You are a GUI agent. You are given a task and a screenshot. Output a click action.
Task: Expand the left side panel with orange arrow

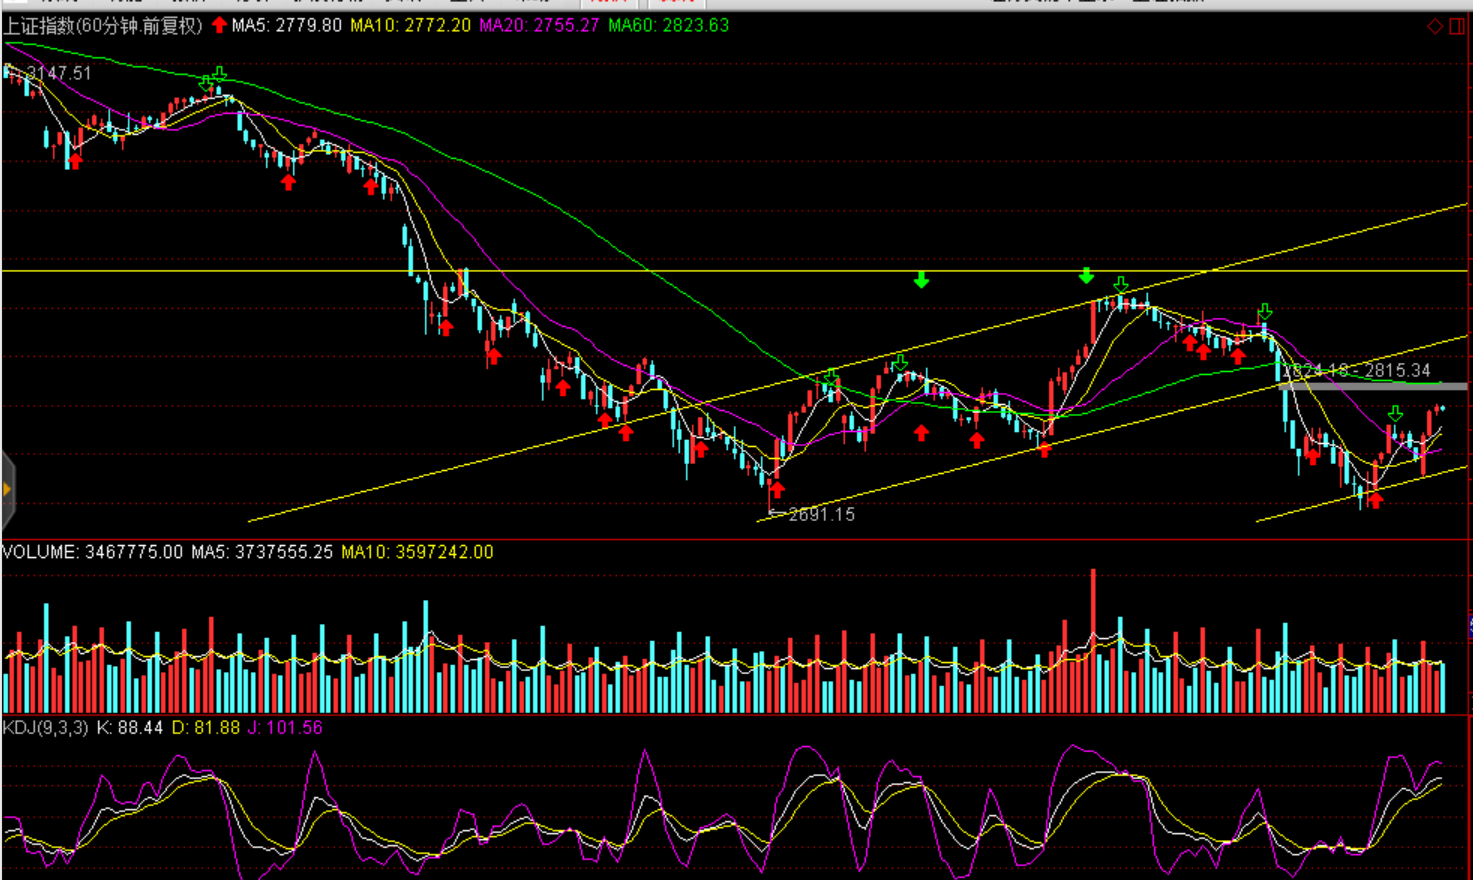pyautogui.click(x=7, y=489)
